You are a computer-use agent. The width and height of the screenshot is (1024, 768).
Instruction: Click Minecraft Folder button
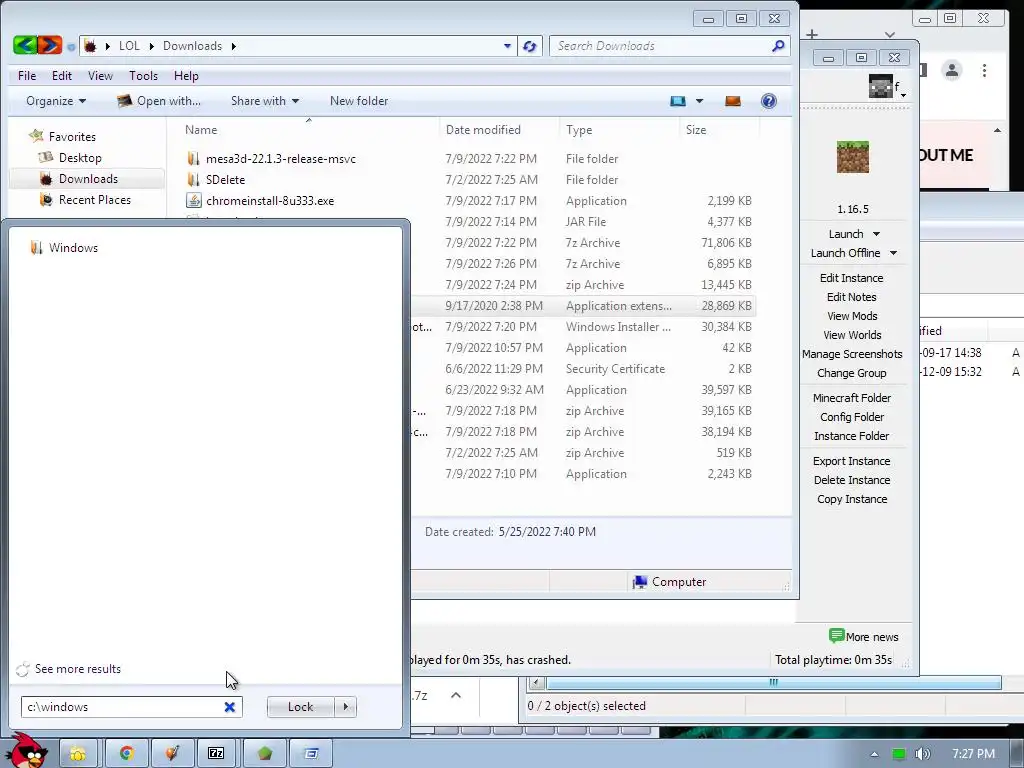pos(852,398)
